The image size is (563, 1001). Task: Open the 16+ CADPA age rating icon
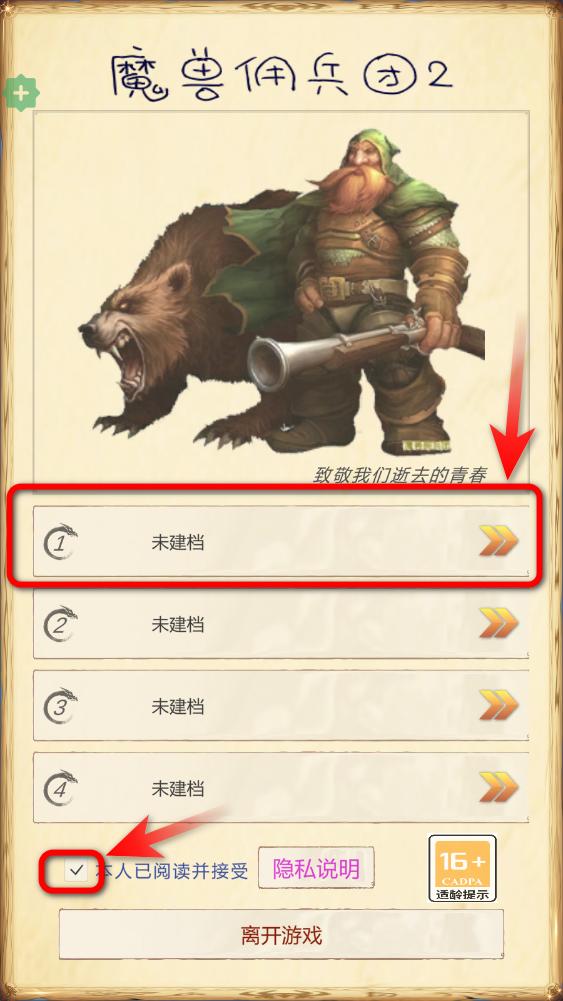pos(462,868)
